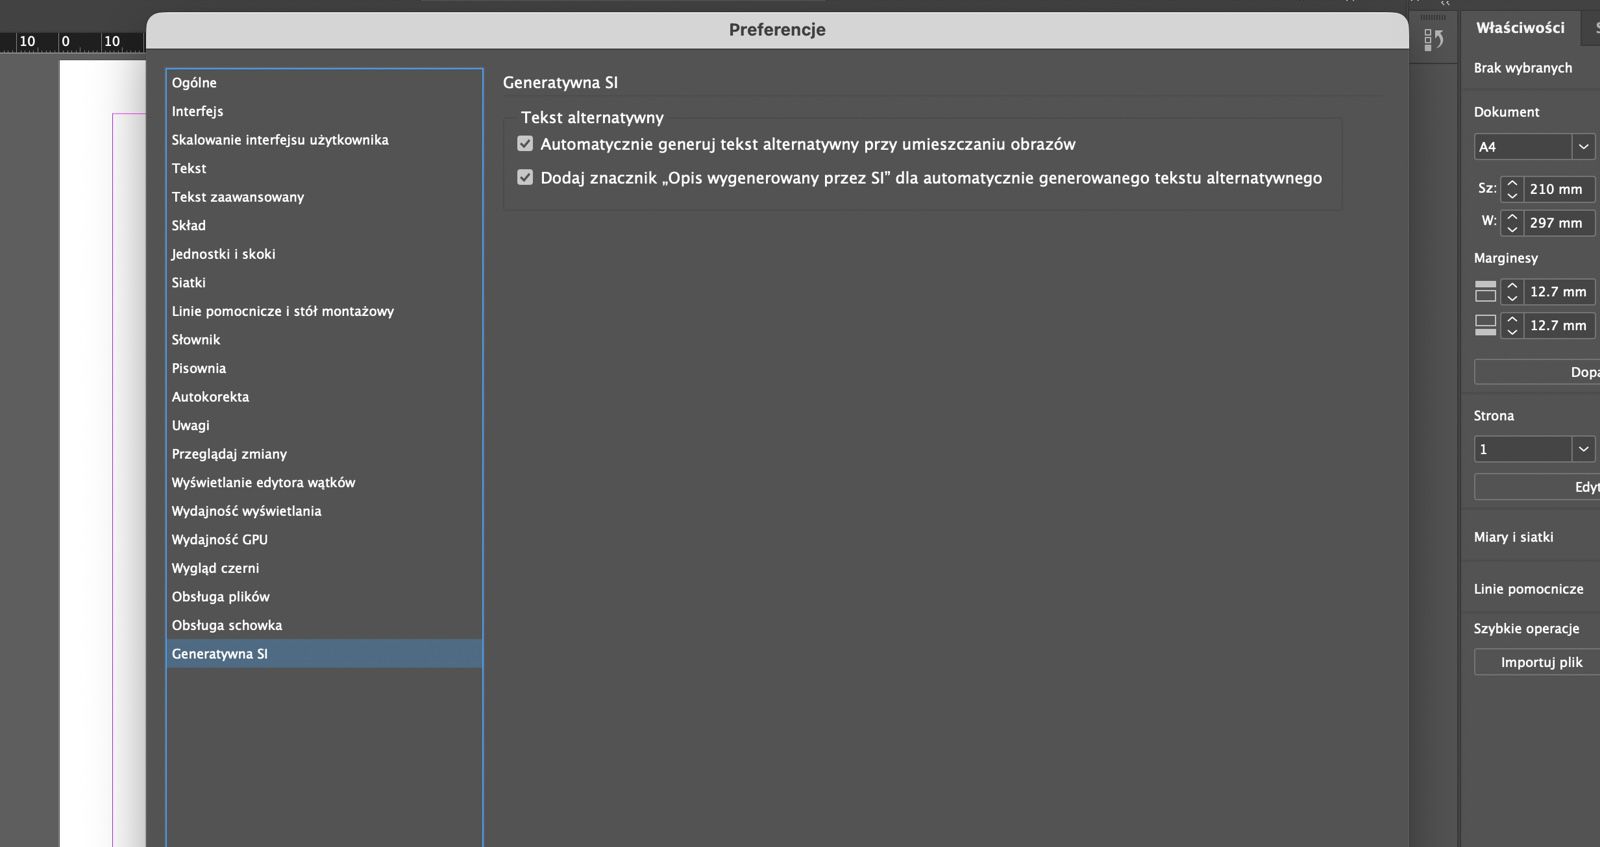Open Obsługa plików preferences
1600x847 pixels.
[x=324, y=597]
